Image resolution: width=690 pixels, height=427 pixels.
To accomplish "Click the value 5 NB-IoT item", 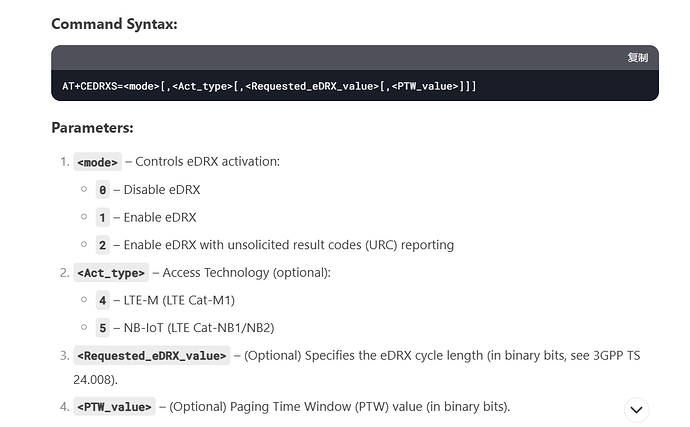I will [x=185, y=328].
